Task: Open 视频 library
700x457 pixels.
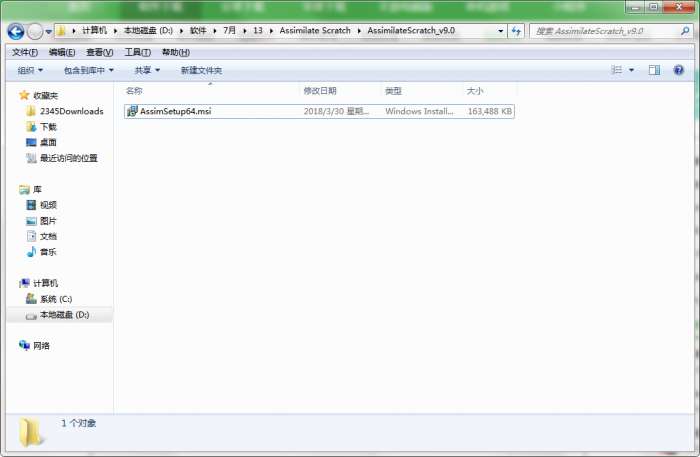Action: coord(48,205)
